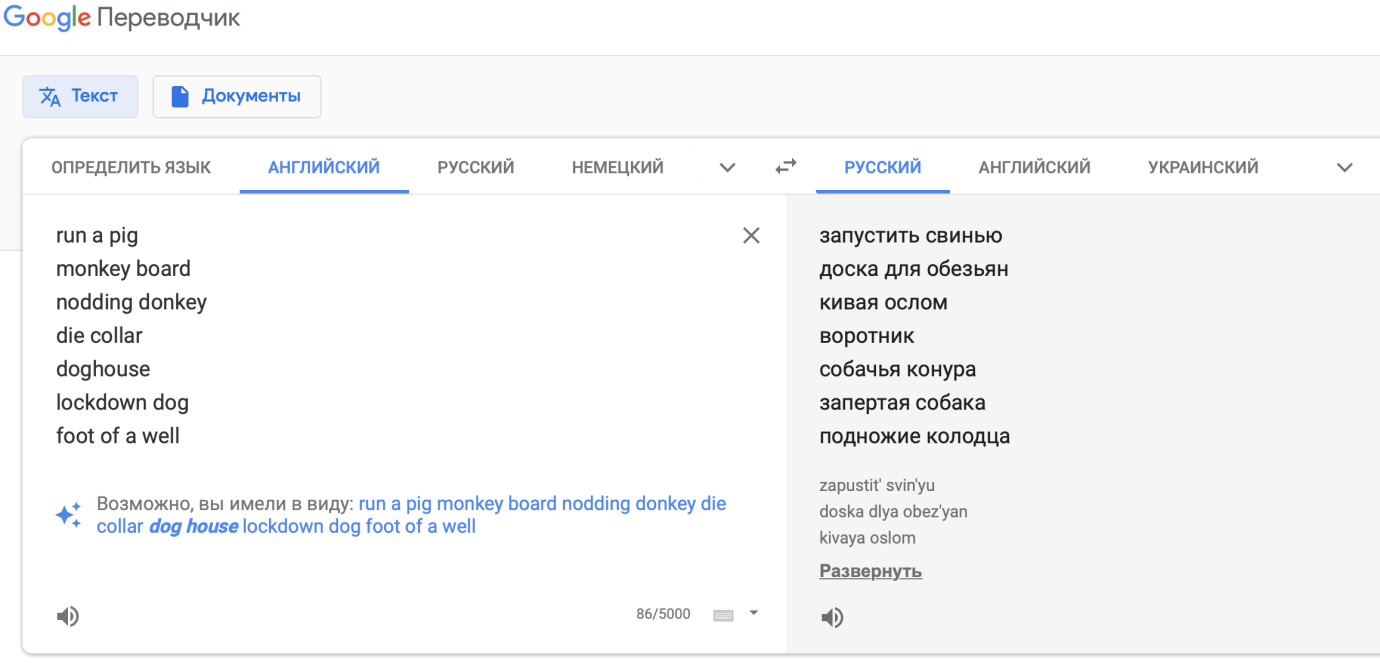Clear the source text with X icon
Screen dimensions: 1380x663
pyautogui.click(x=751, y=236)
